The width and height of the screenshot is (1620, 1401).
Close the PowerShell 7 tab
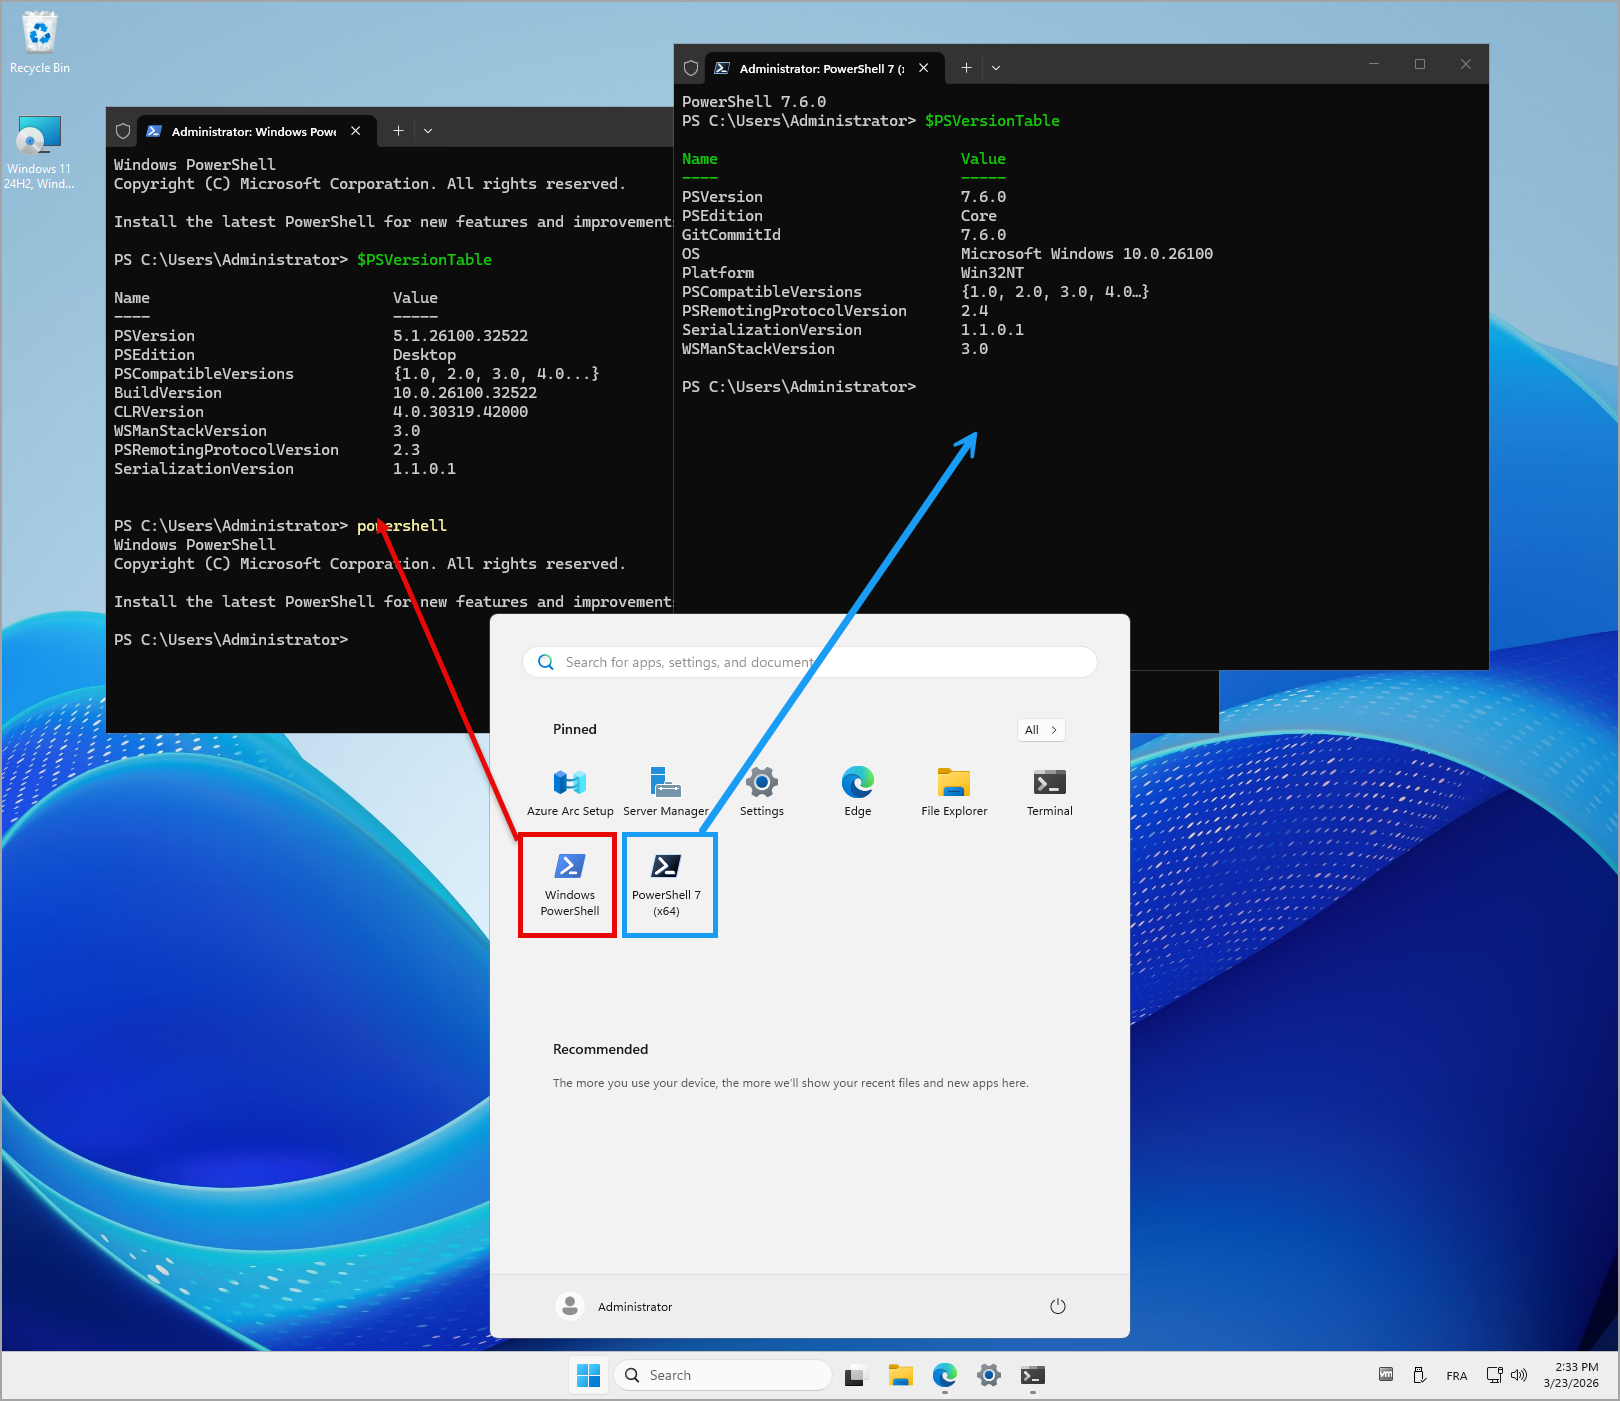point(924,68)
